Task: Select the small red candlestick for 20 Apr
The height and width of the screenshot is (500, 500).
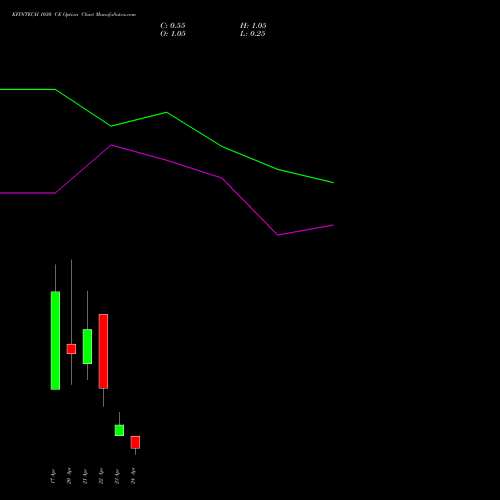Action: [x=71, y=349]
